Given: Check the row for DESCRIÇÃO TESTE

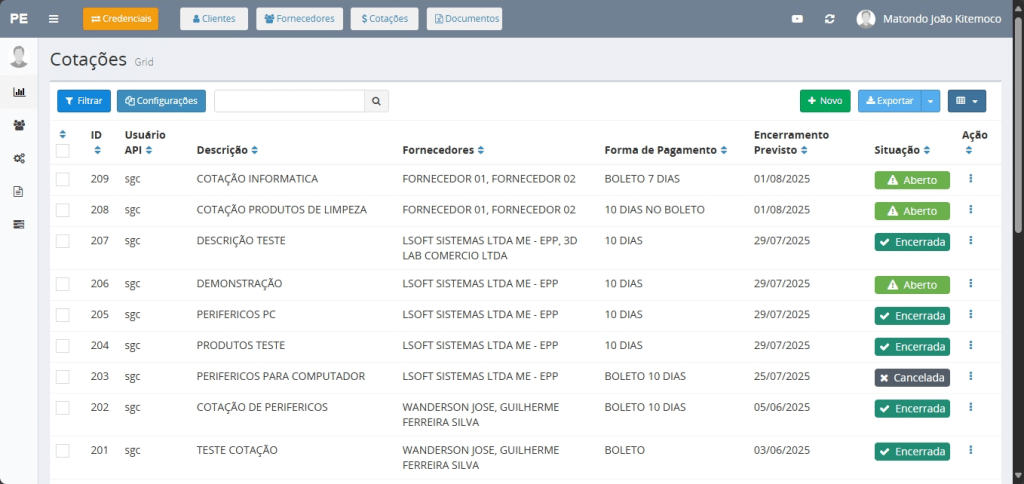Looking at the screenshot, I should tap(63, 241).
